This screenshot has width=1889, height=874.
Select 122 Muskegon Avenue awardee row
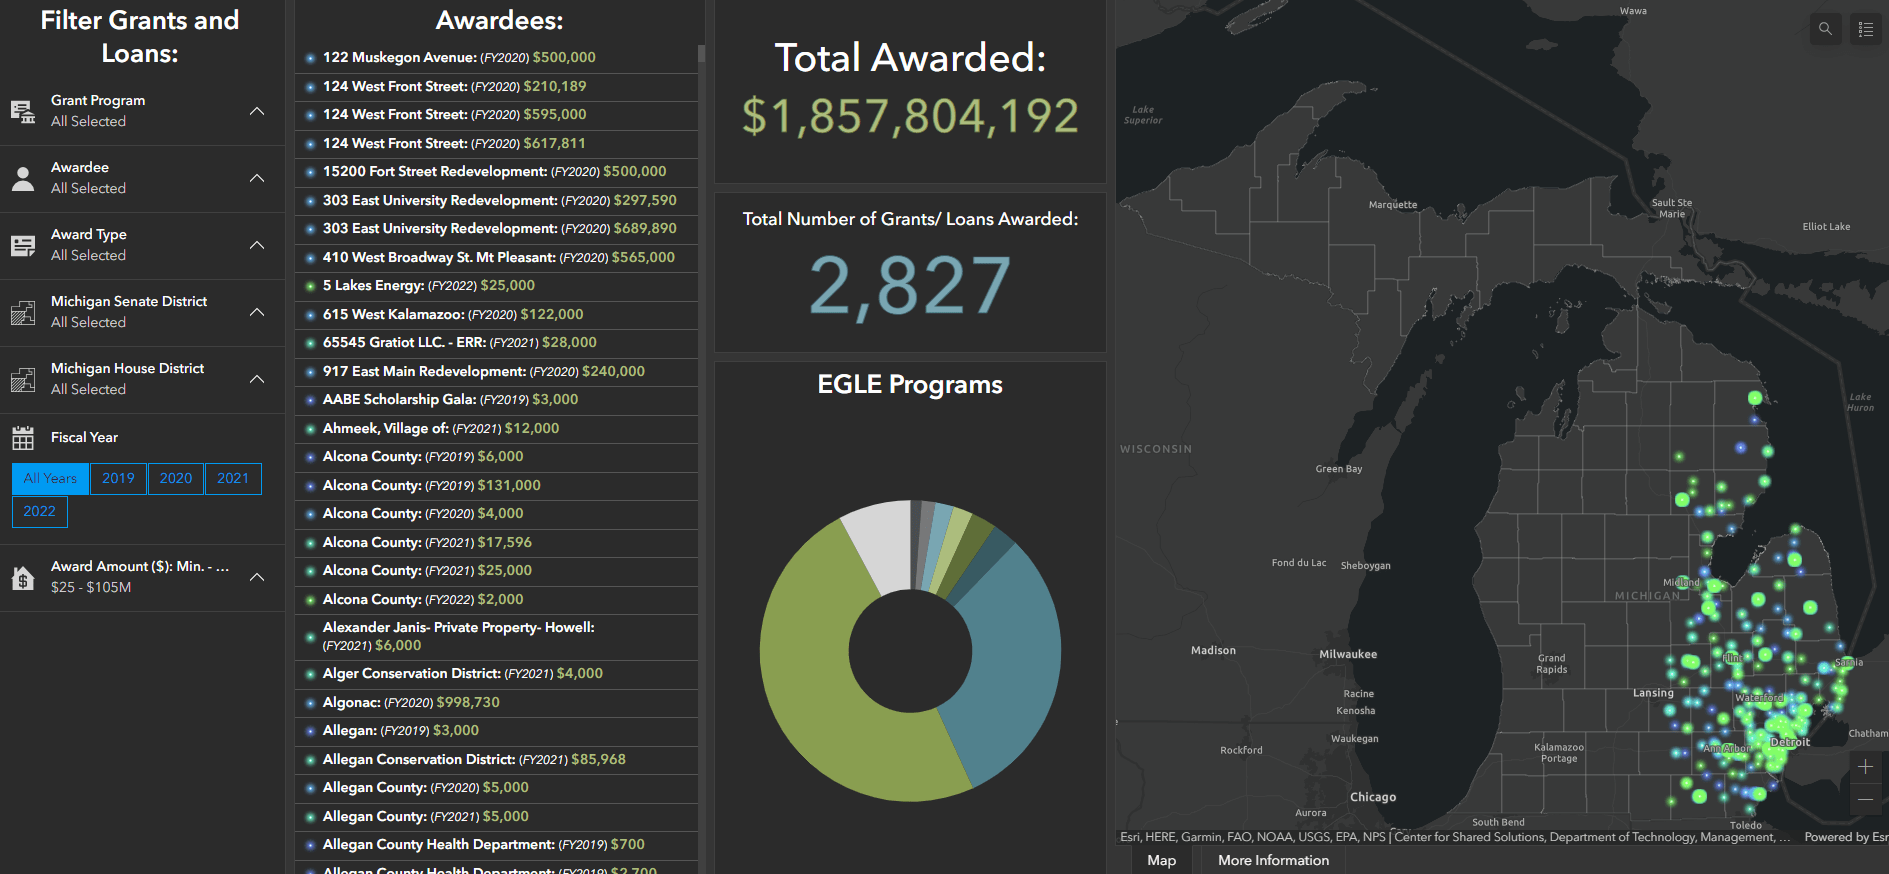pyautogui.click(x=497, y=58)
